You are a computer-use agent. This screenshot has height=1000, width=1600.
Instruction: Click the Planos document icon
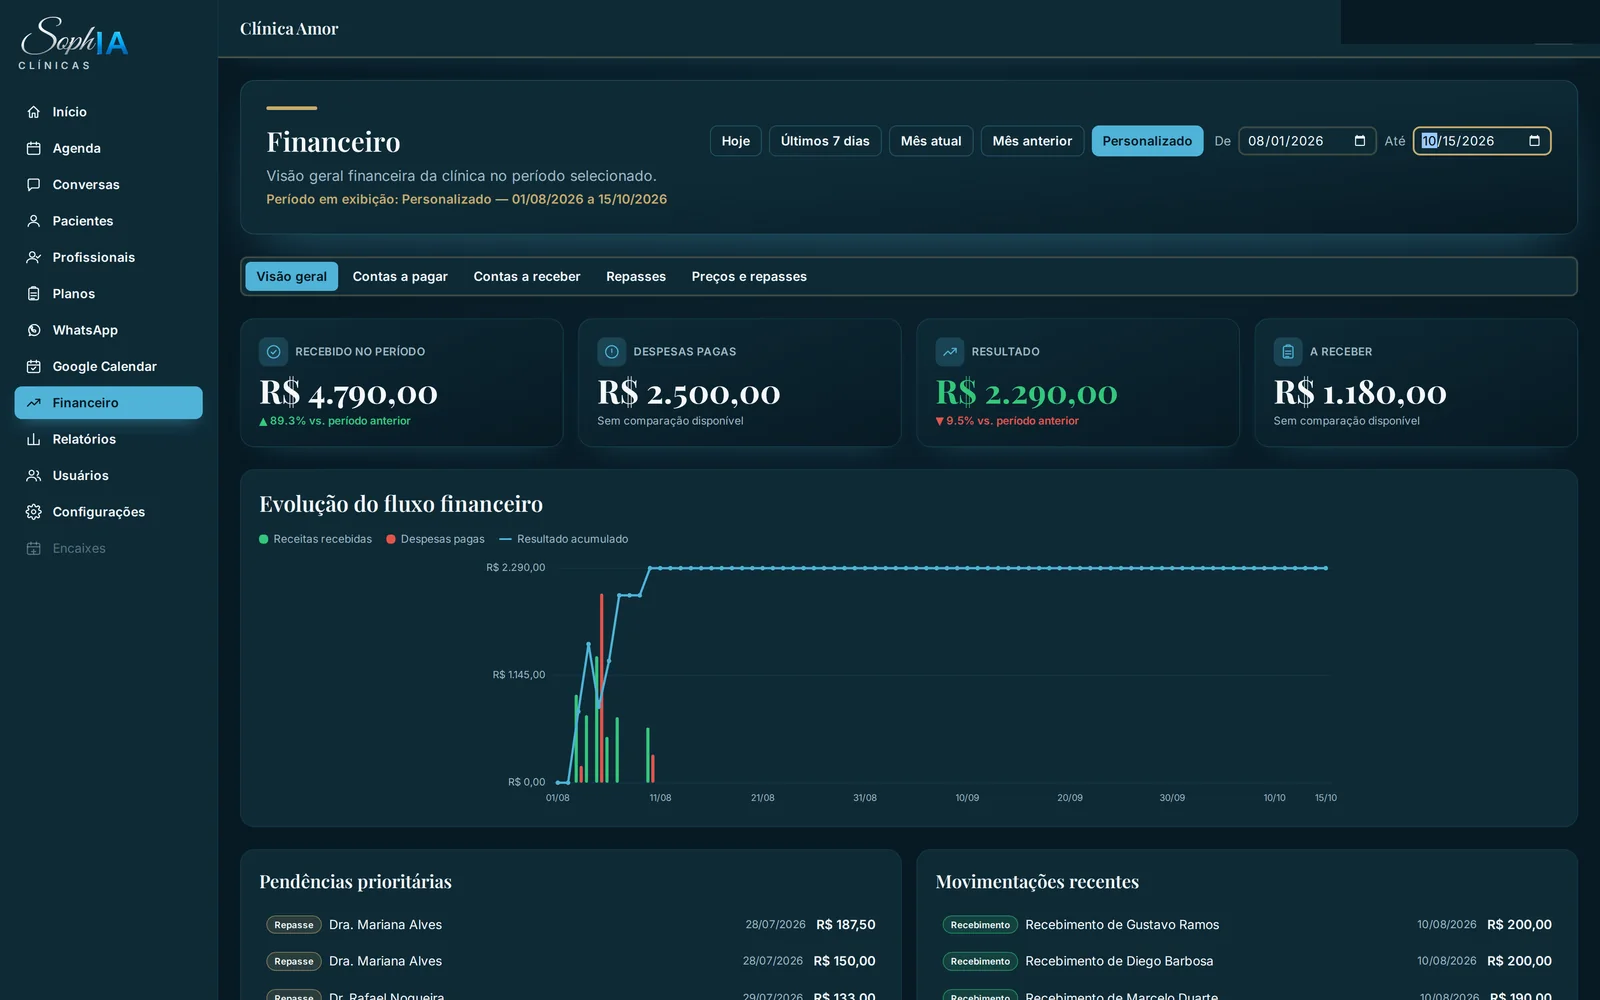click(34, 294)
